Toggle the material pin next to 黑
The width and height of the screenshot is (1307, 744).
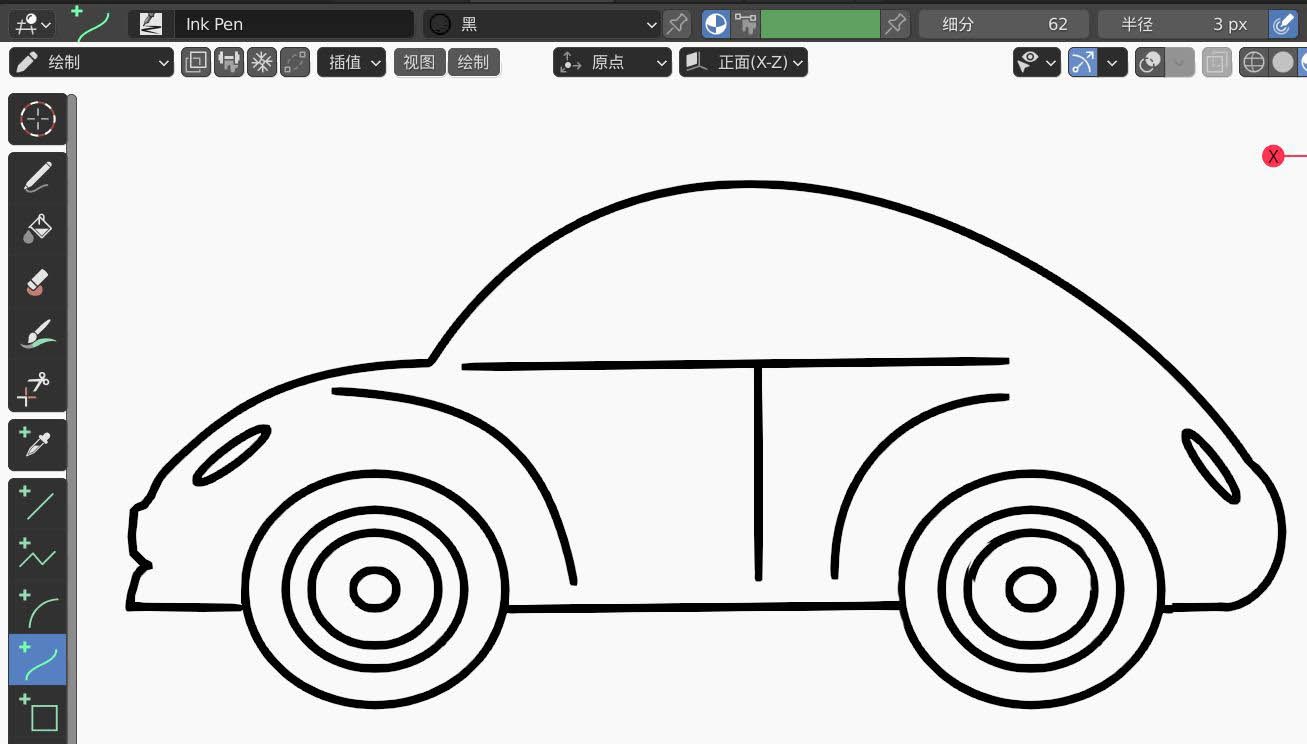click(675, 23)
